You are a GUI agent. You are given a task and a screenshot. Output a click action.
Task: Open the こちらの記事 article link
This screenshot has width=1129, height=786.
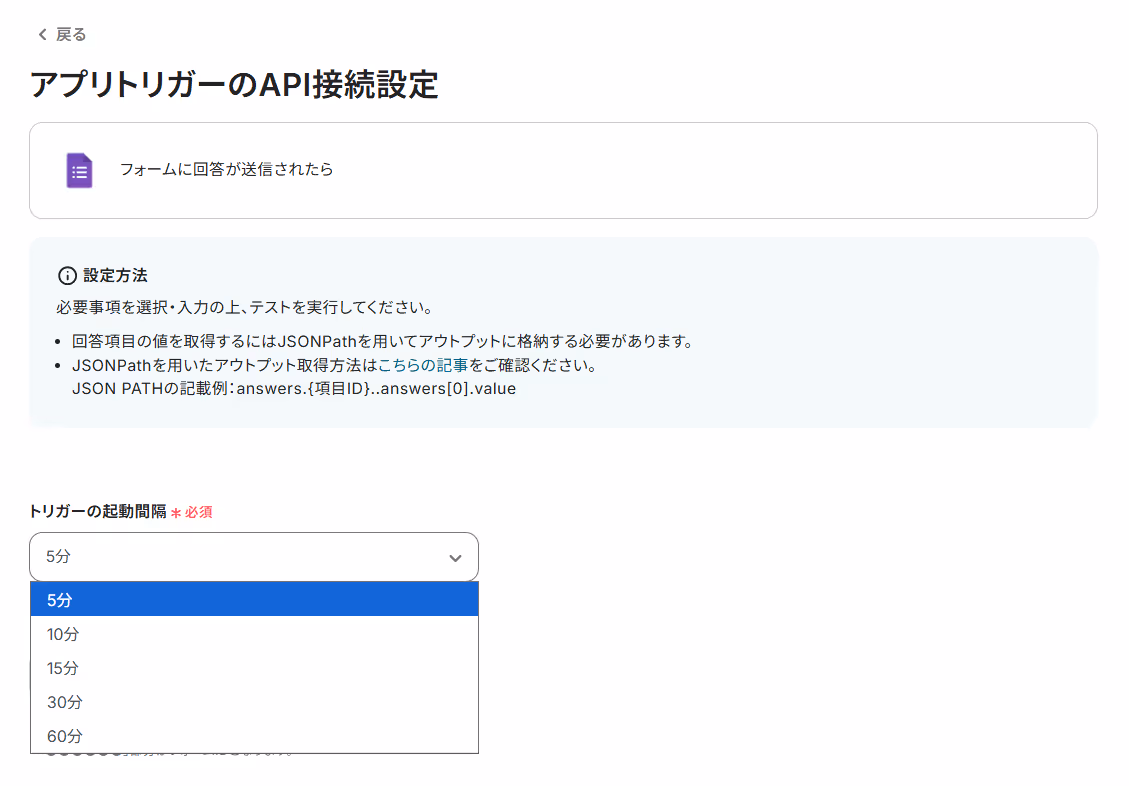coord(423,365)
